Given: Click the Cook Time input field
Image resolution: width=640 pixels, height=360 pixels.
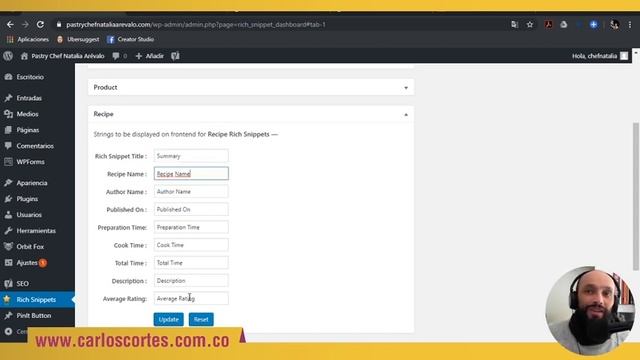Looking at the screenshot, I should 191,245.
